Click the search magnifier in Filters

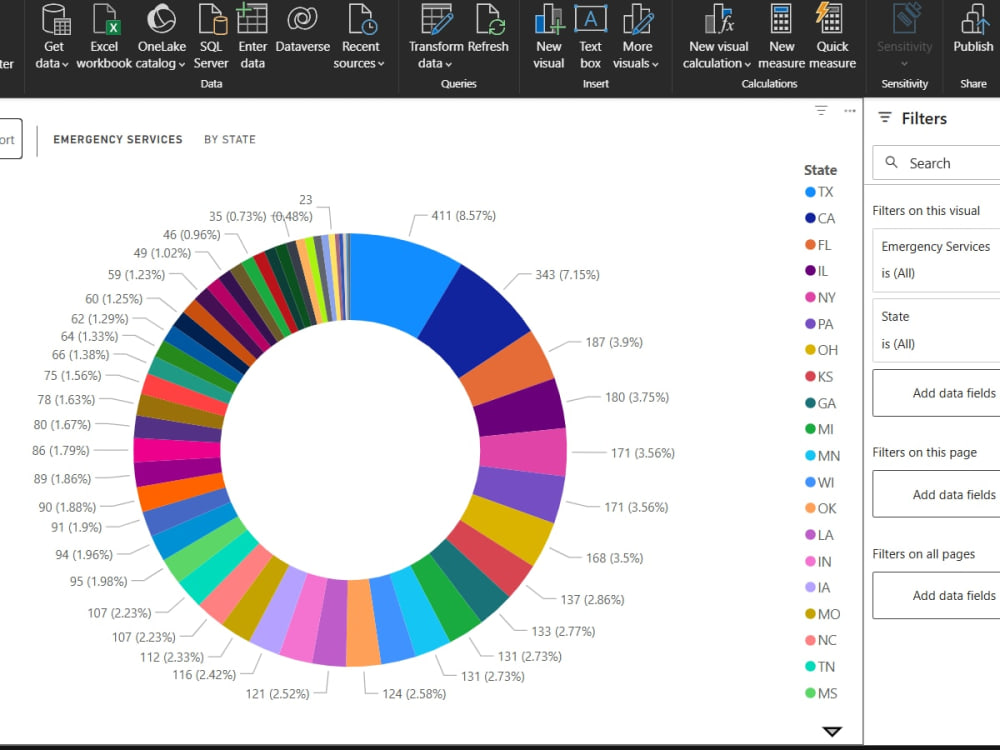892,162
